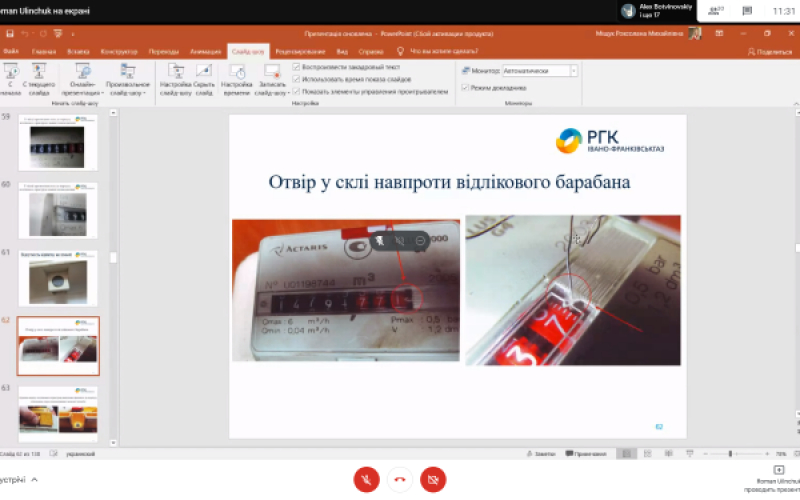The width and height of the screenshot is (800, 500).
Task: Click the Примечания comments button
Action: (x=586, y=454)
